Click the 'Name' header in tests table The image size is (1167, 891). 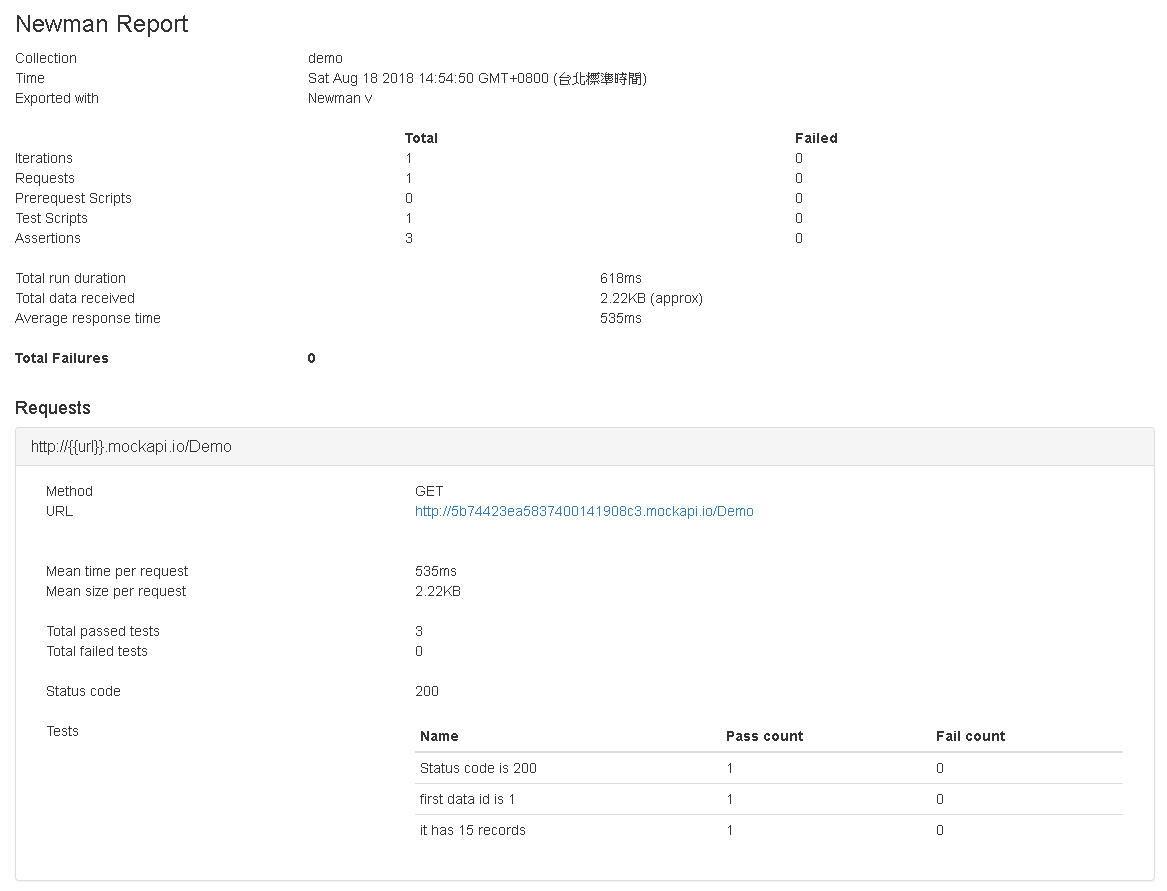click(439, 736)
